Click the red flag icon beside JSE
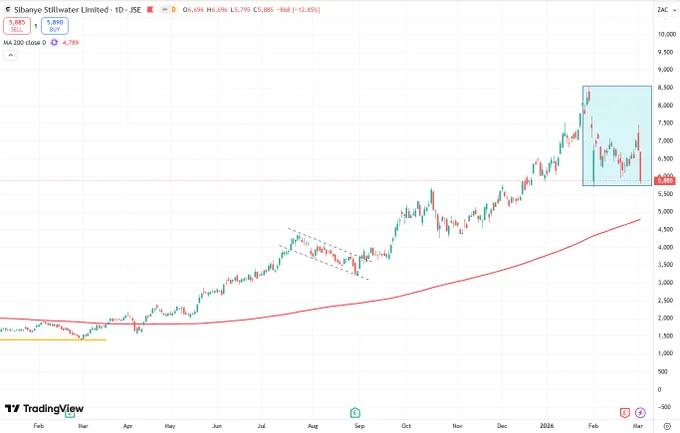 click(x=150, y=10)
